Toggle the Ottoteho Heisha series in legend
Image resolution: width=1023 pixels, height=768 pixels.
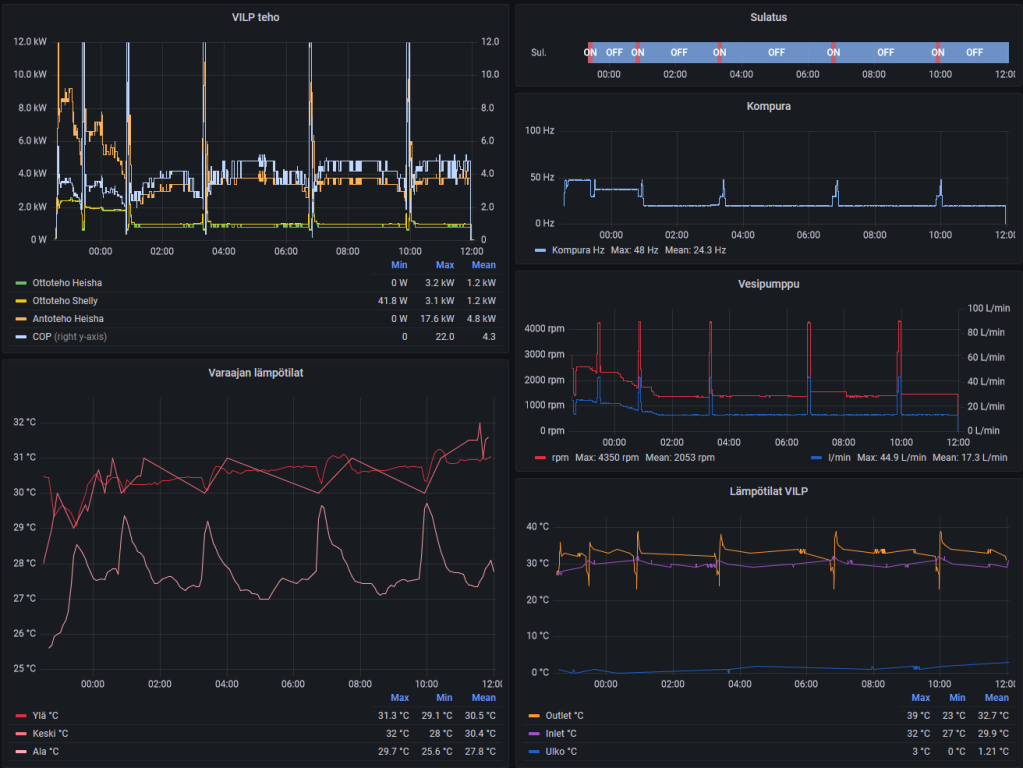pyautogui.click(x=67, y=283)
